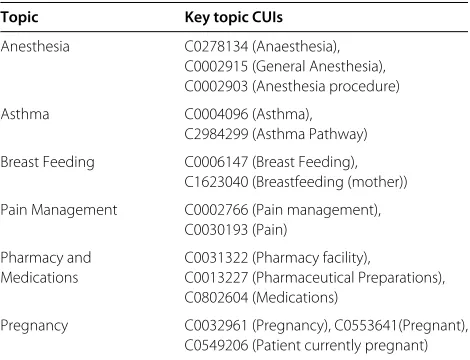Click the C0802604 (Medications) entry
470x360 pixels.
[x=261, y=297]
